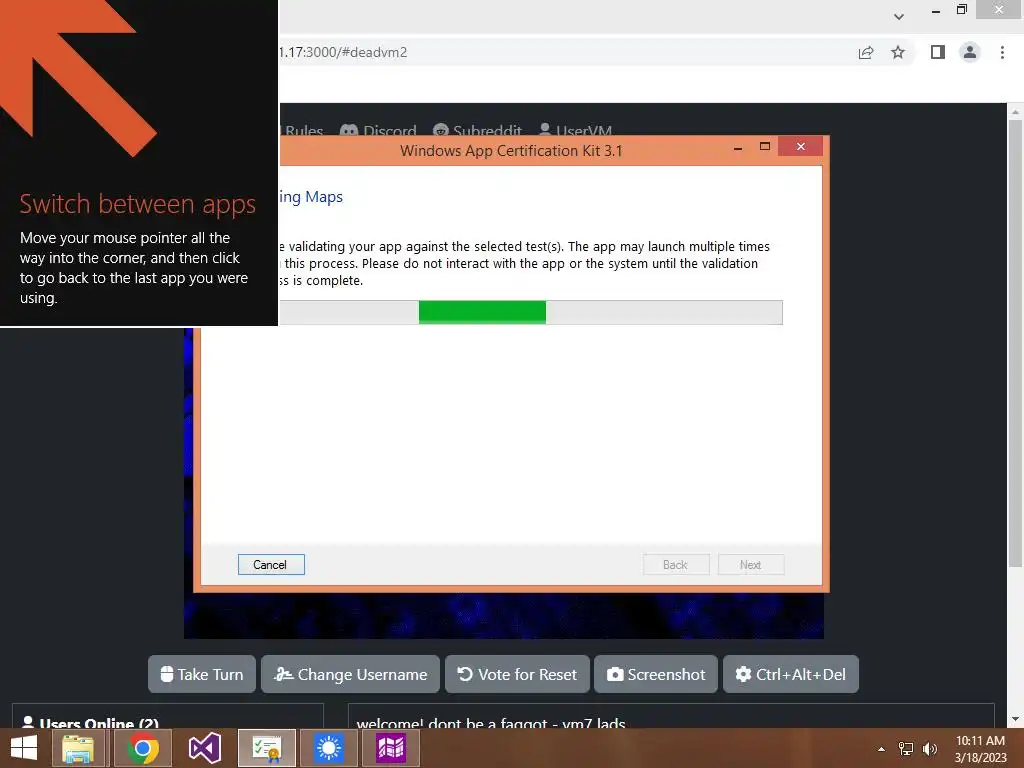Open the blue sun app on the taskbar
This screenshot has width=1024, height=768.
(328, 748)
